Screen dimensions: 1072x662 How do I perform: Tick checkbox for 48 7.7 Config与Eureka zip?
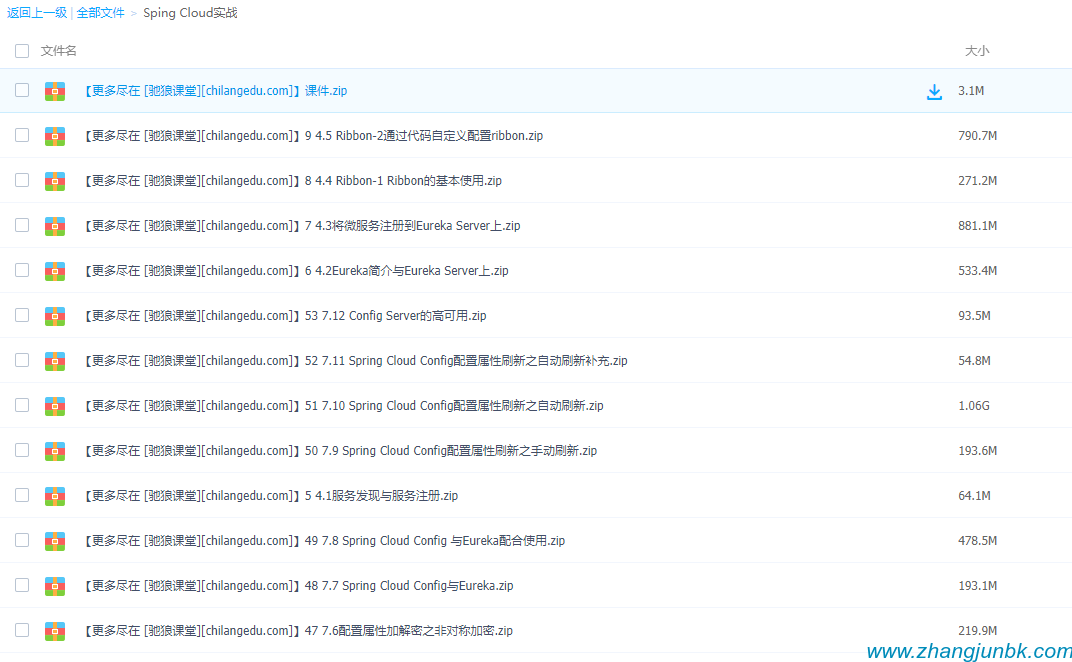[x=22, y=585]
